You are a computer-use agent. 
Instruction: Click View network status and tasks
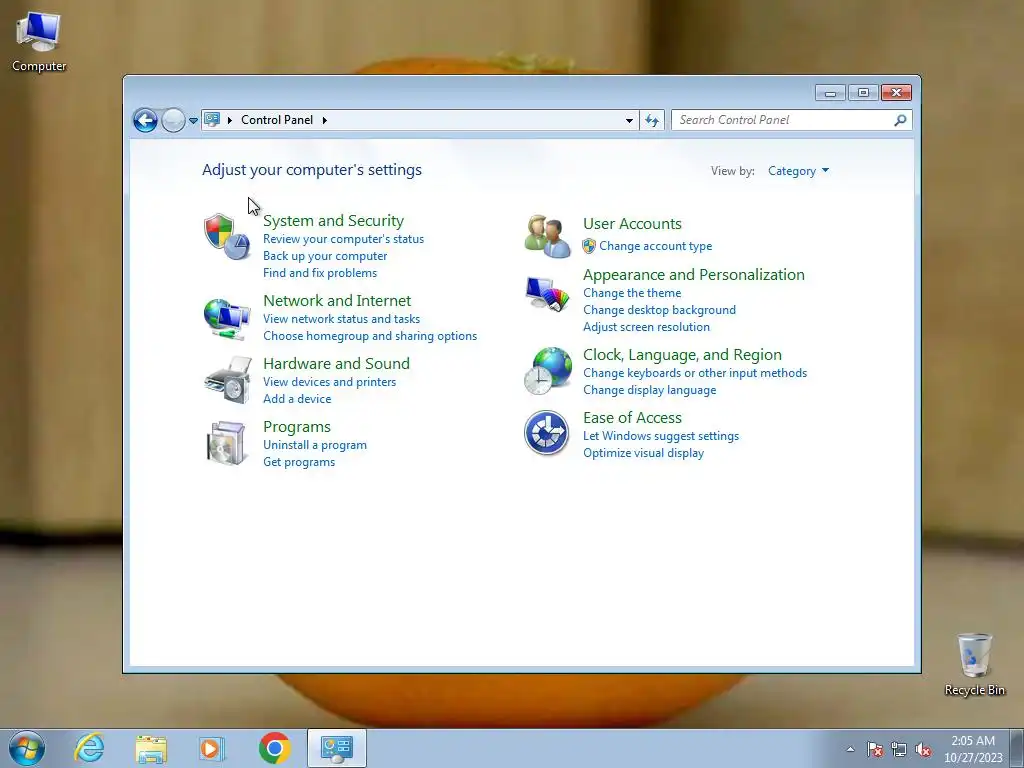pos(342,319)
